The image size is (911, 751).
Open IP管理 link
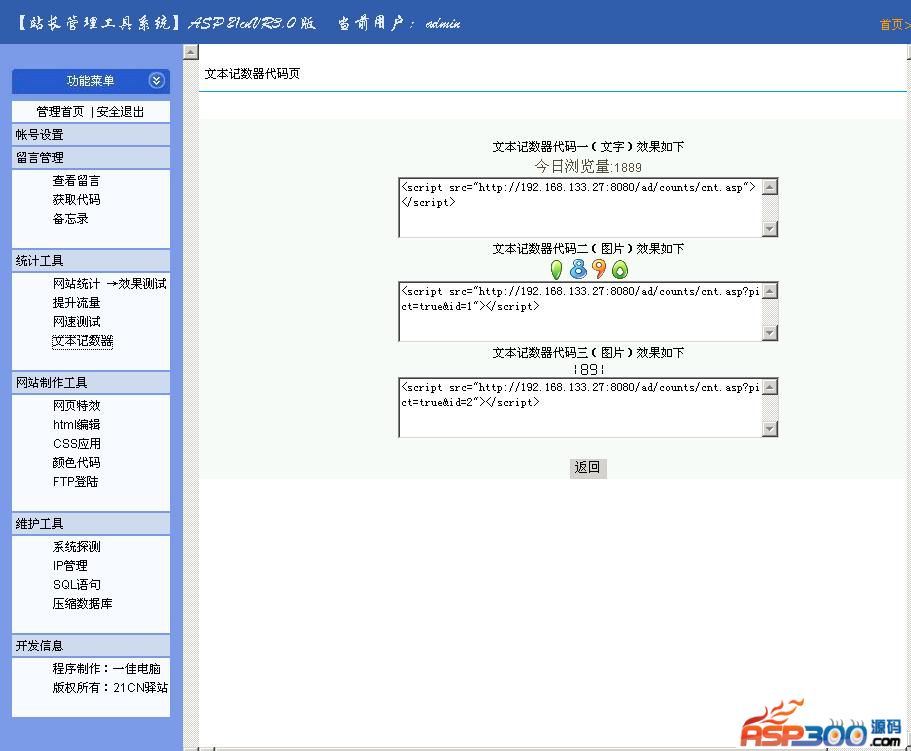point(70,566)
